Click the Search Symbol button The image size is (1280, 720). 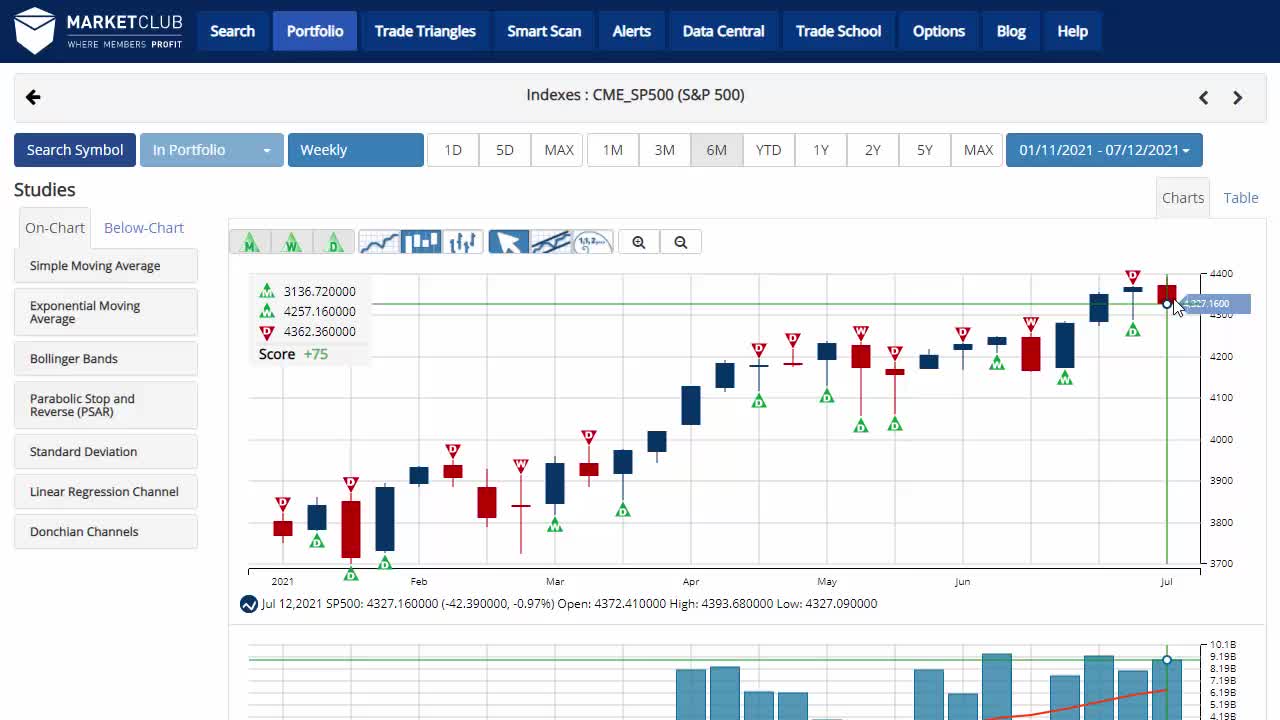(x=75, y=150)
